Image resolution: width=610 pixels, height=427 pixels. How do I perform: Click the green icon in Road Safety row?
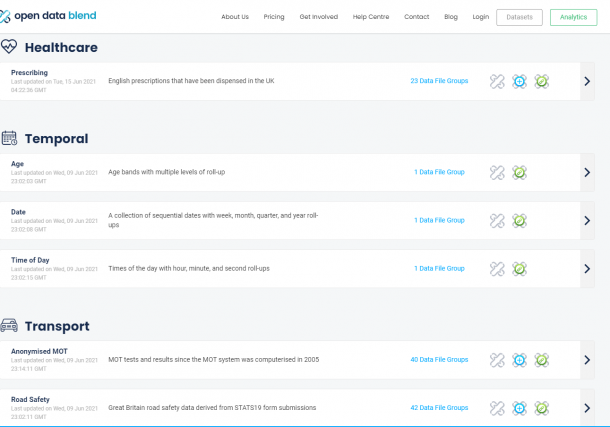(x=541, y=408)
